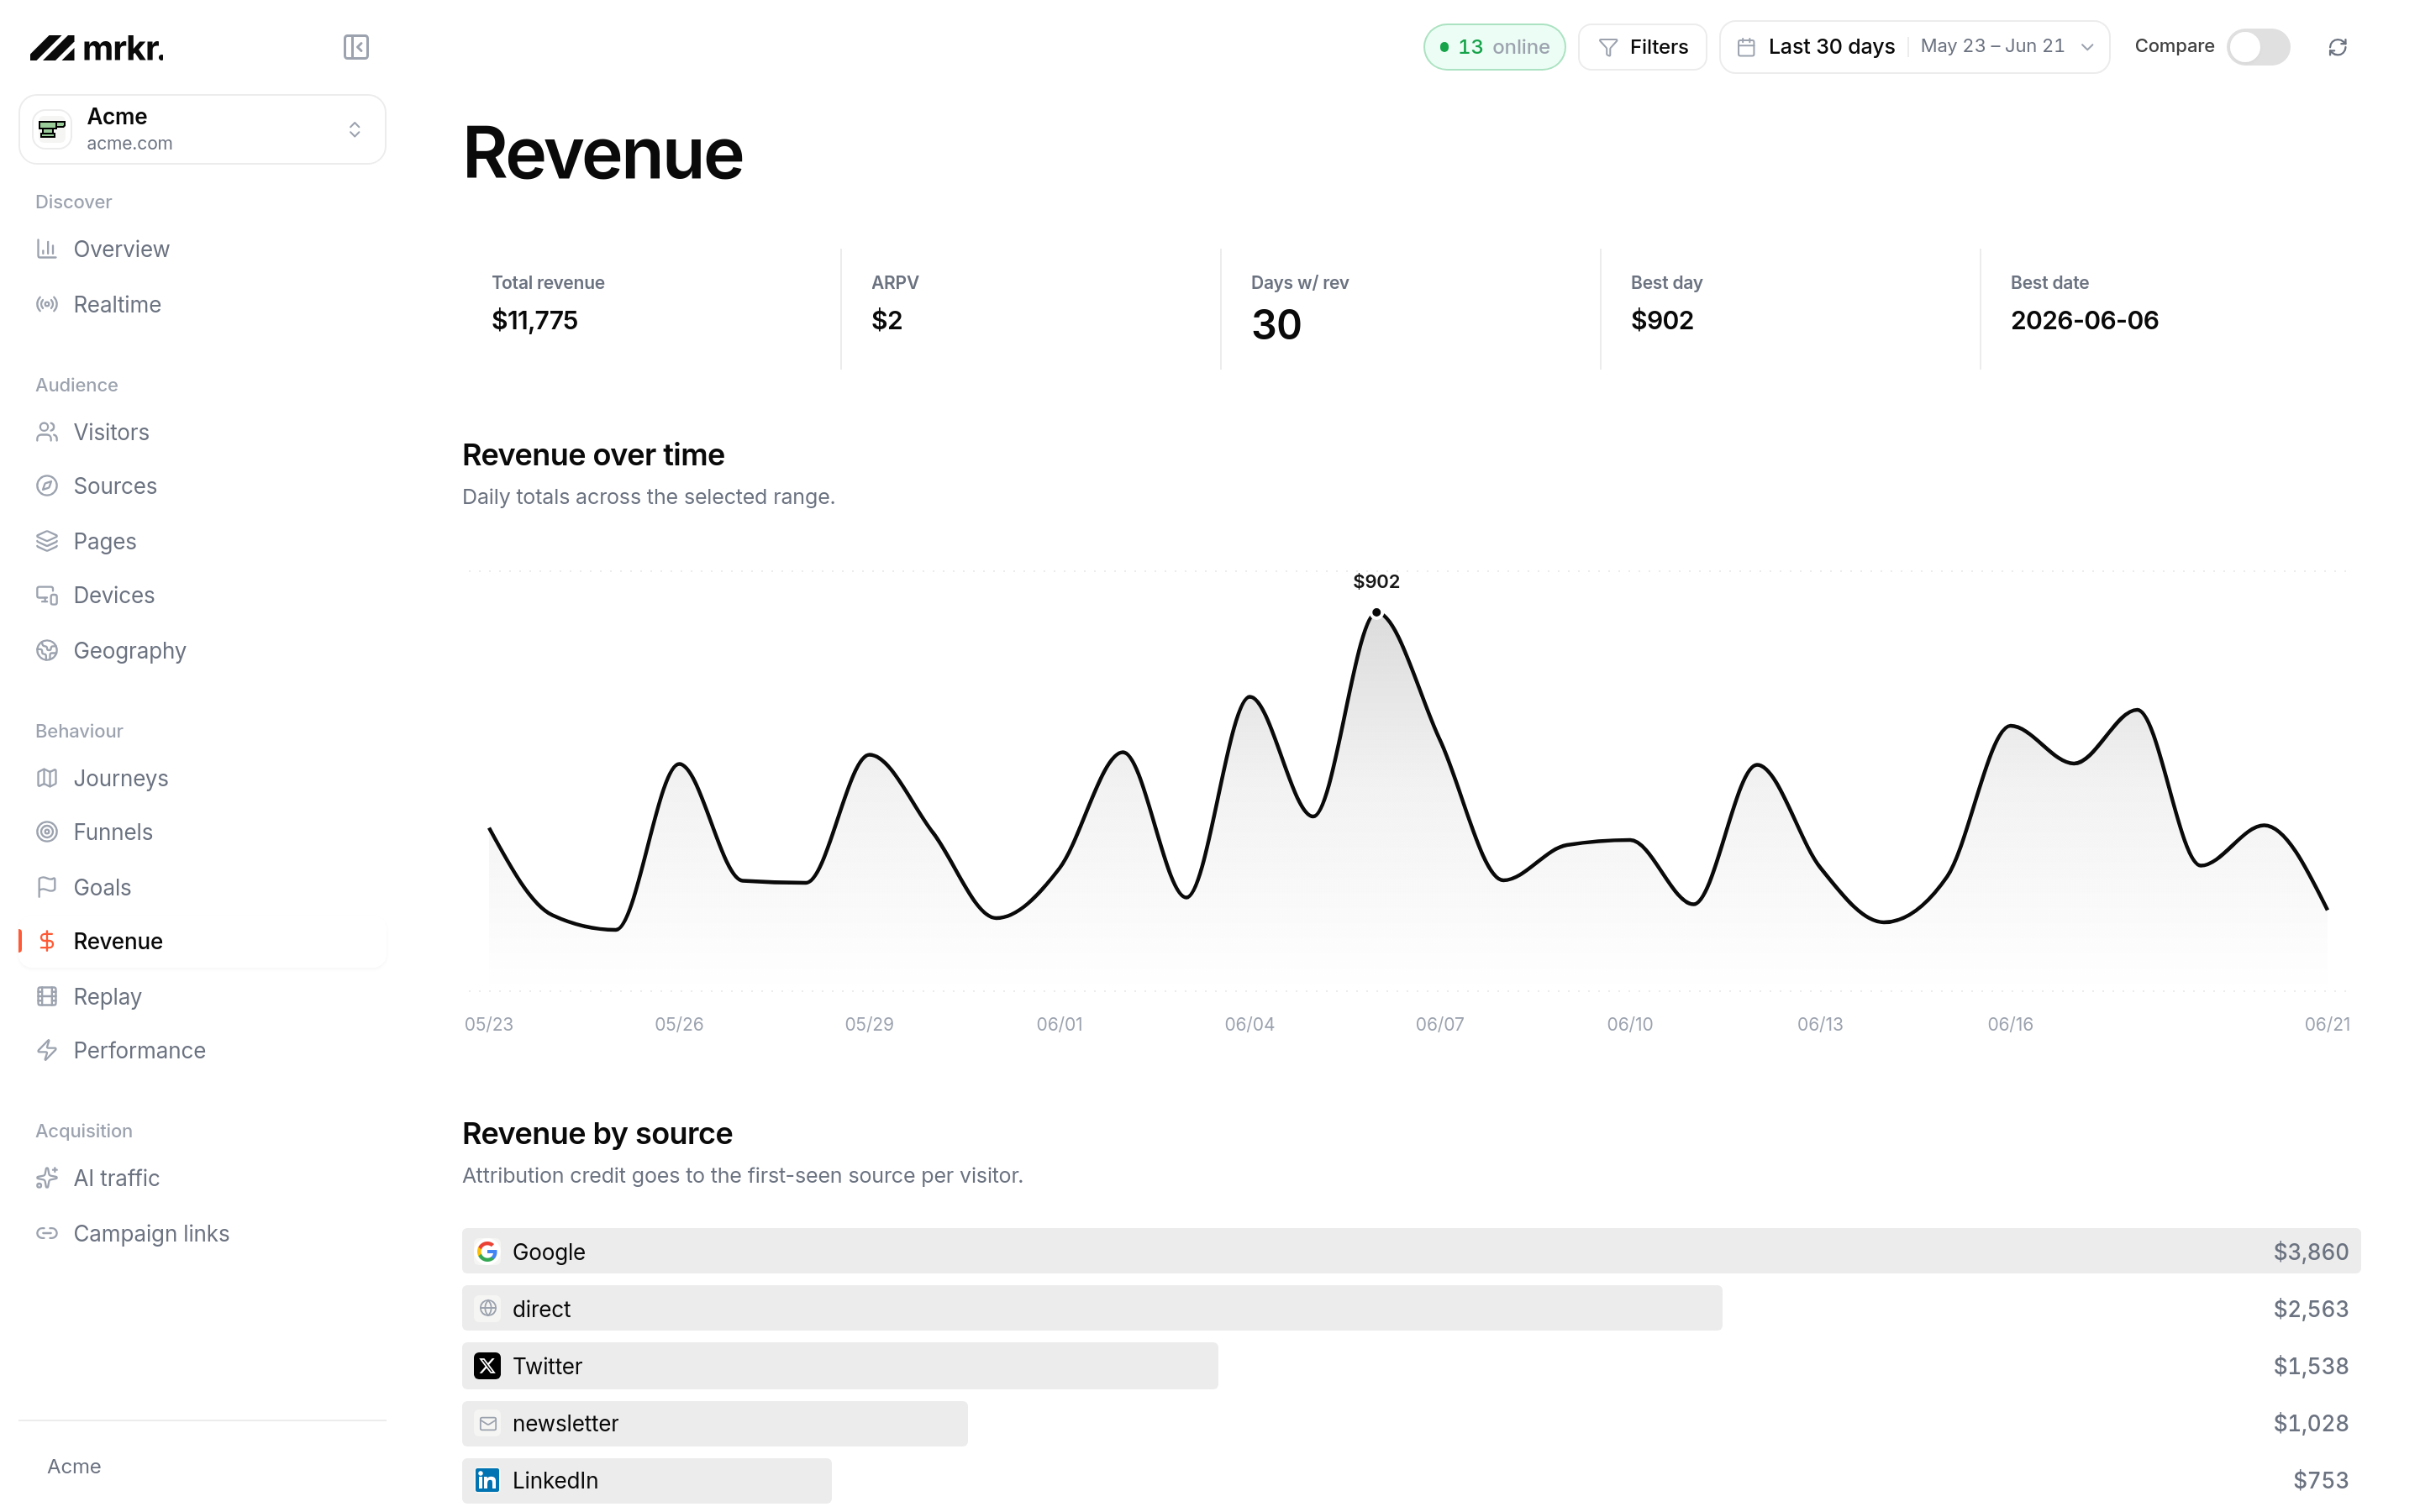Click the 06/07 axis label

pos(1439,1024)
